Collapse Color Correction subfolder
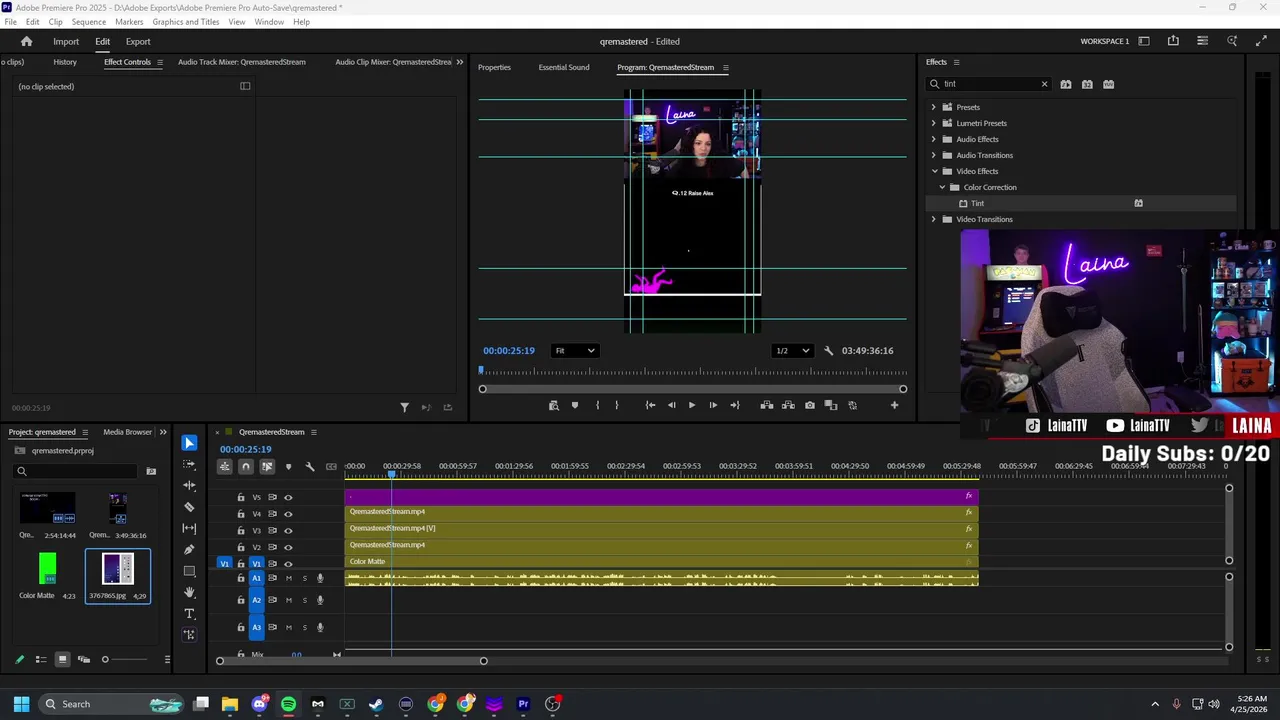 (x=942, y=187)
